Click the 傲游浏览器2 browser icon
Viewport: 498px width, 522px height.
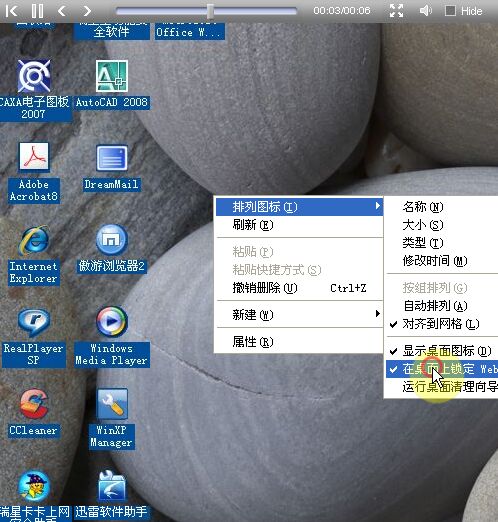point(112,240)
